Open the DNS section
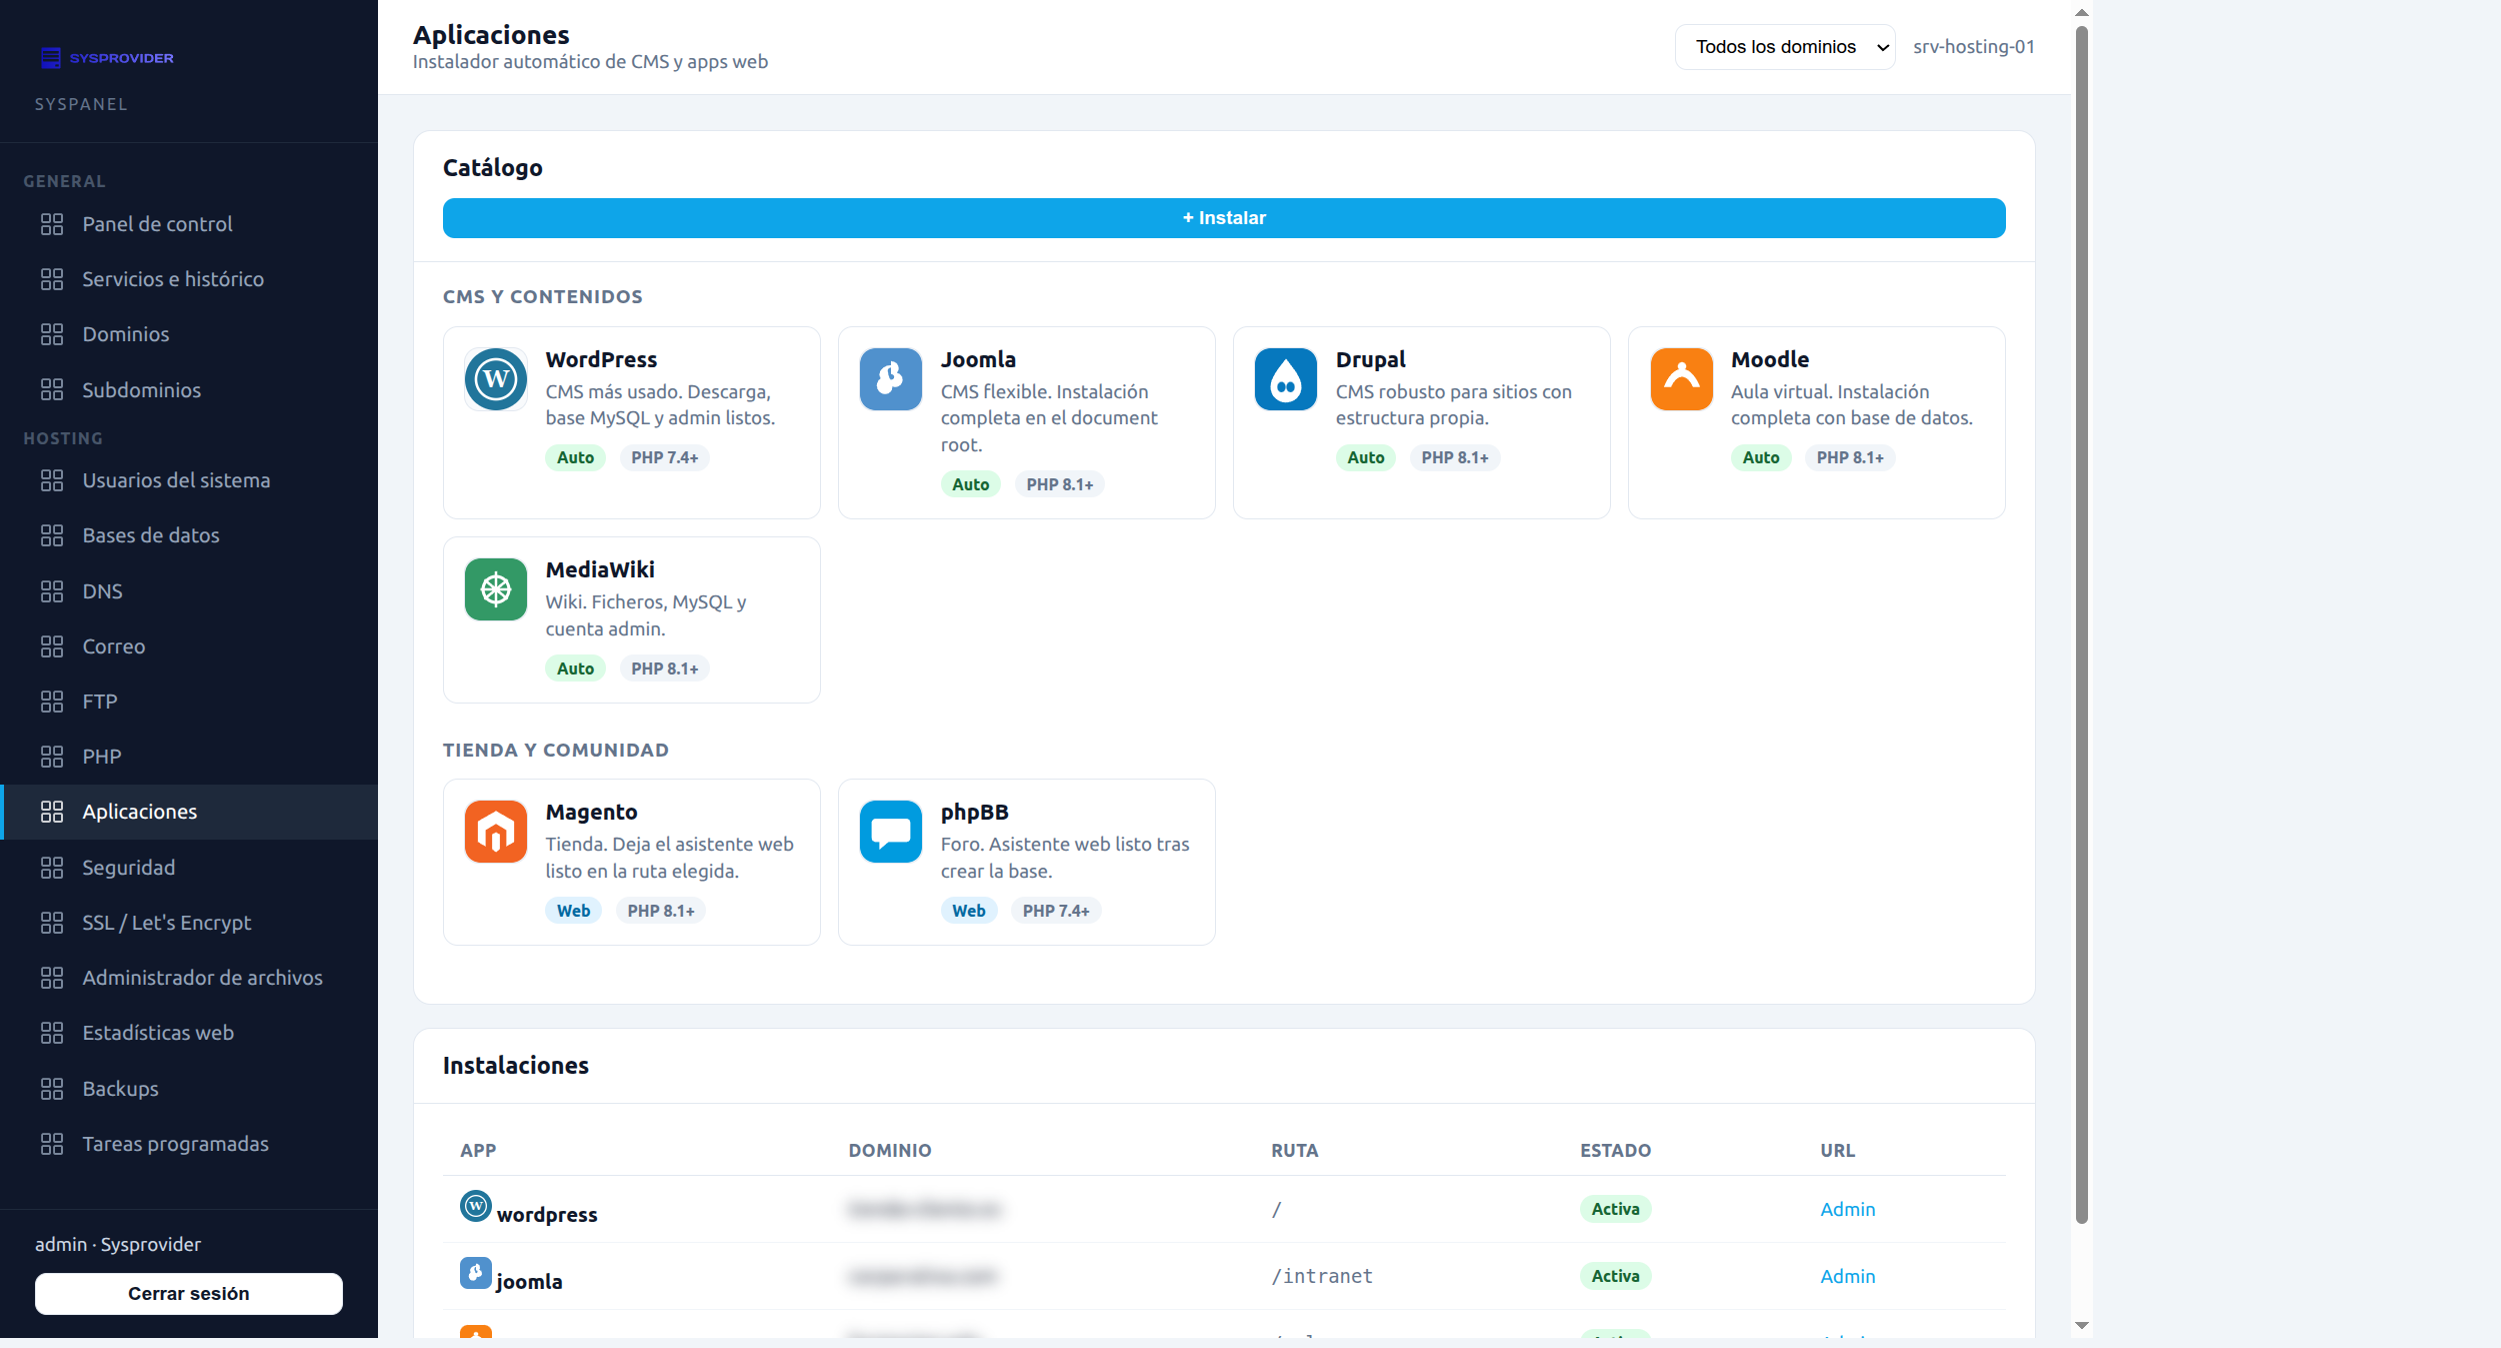This screenshot has width=2501, height=1348. pos(189,591)
